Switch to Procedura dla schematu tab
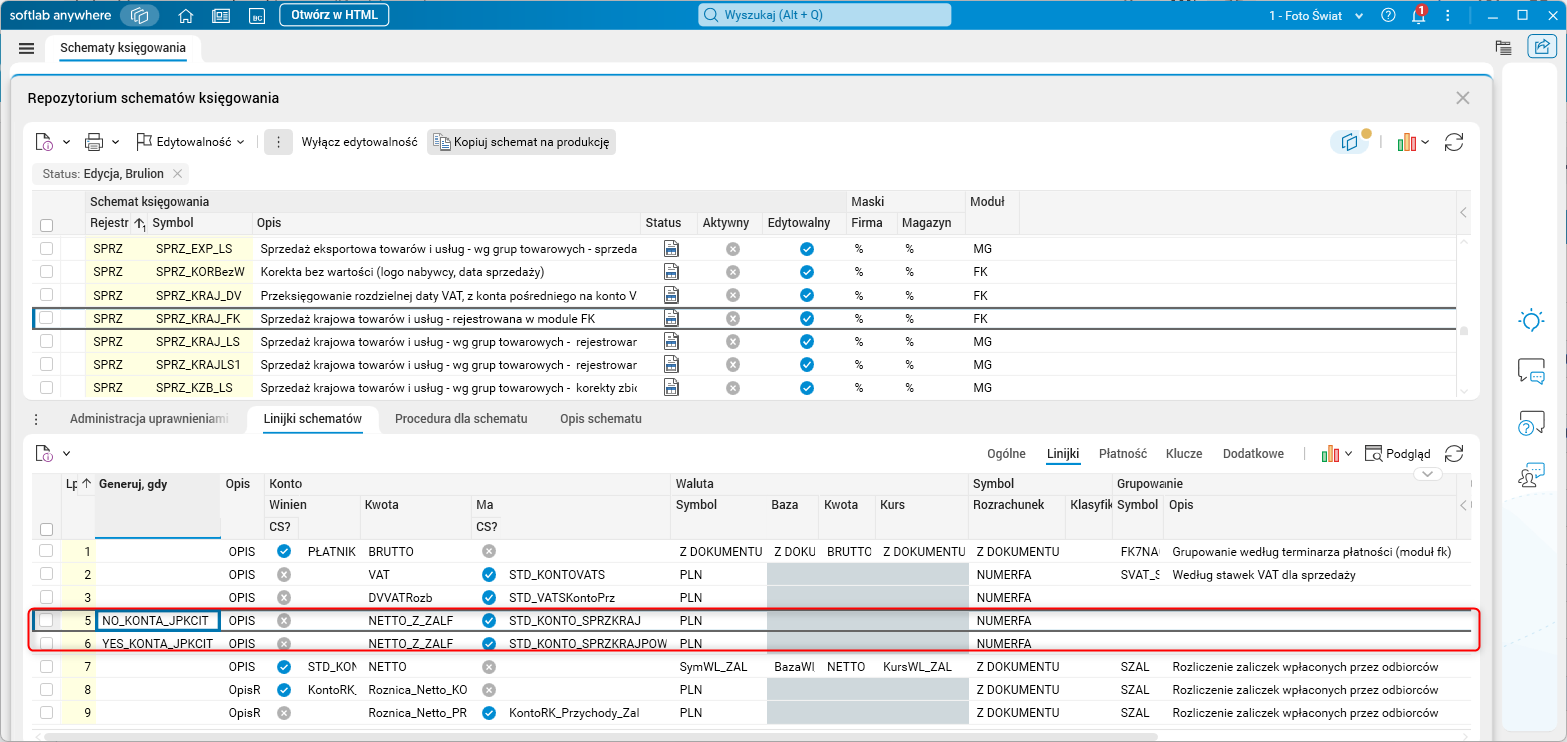1567x742 pixels. click(x=460, y=418)
